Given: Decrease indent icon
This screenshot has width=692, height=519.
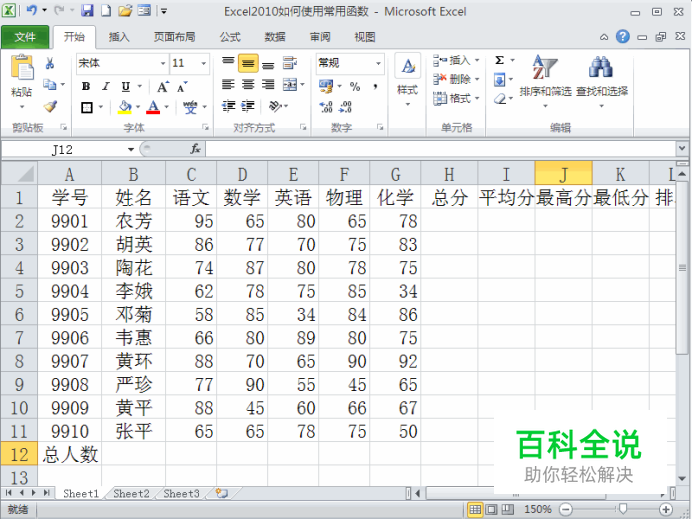Looking at the screenshot, I should tap(229, 106).
